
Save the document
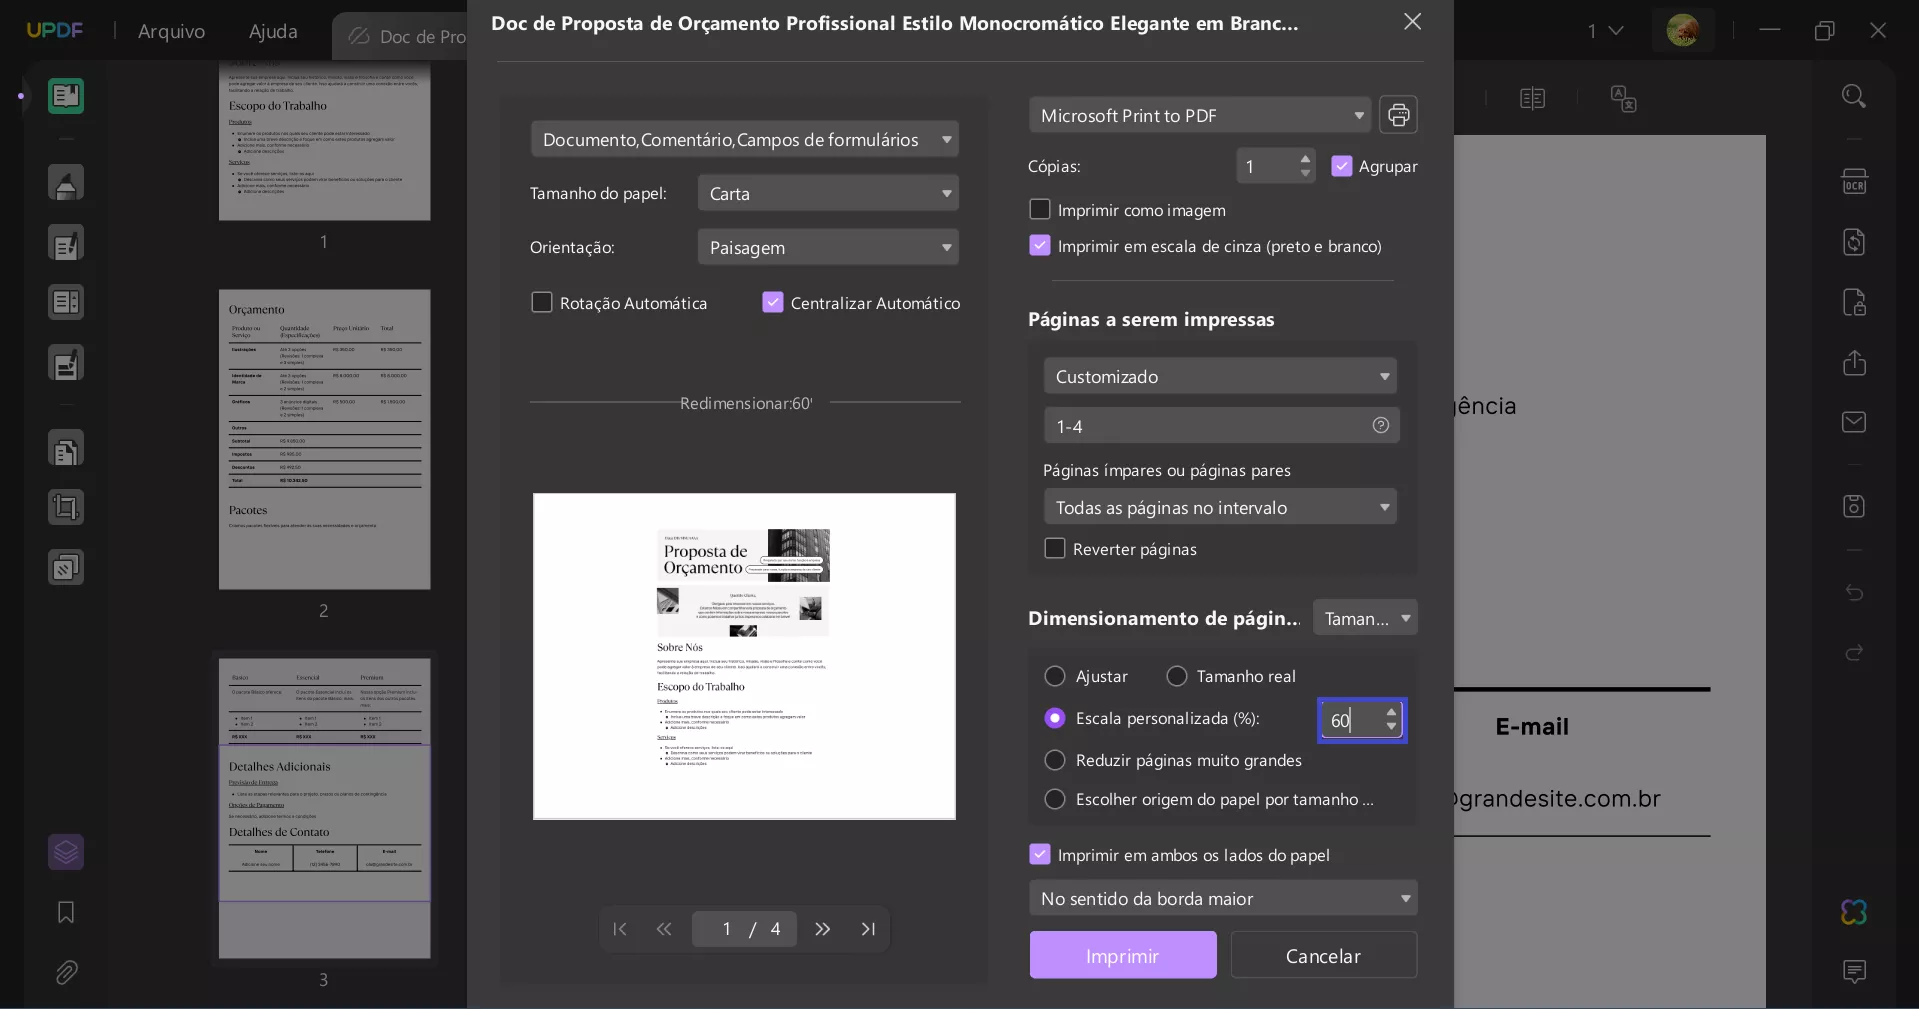[1854, 506]
